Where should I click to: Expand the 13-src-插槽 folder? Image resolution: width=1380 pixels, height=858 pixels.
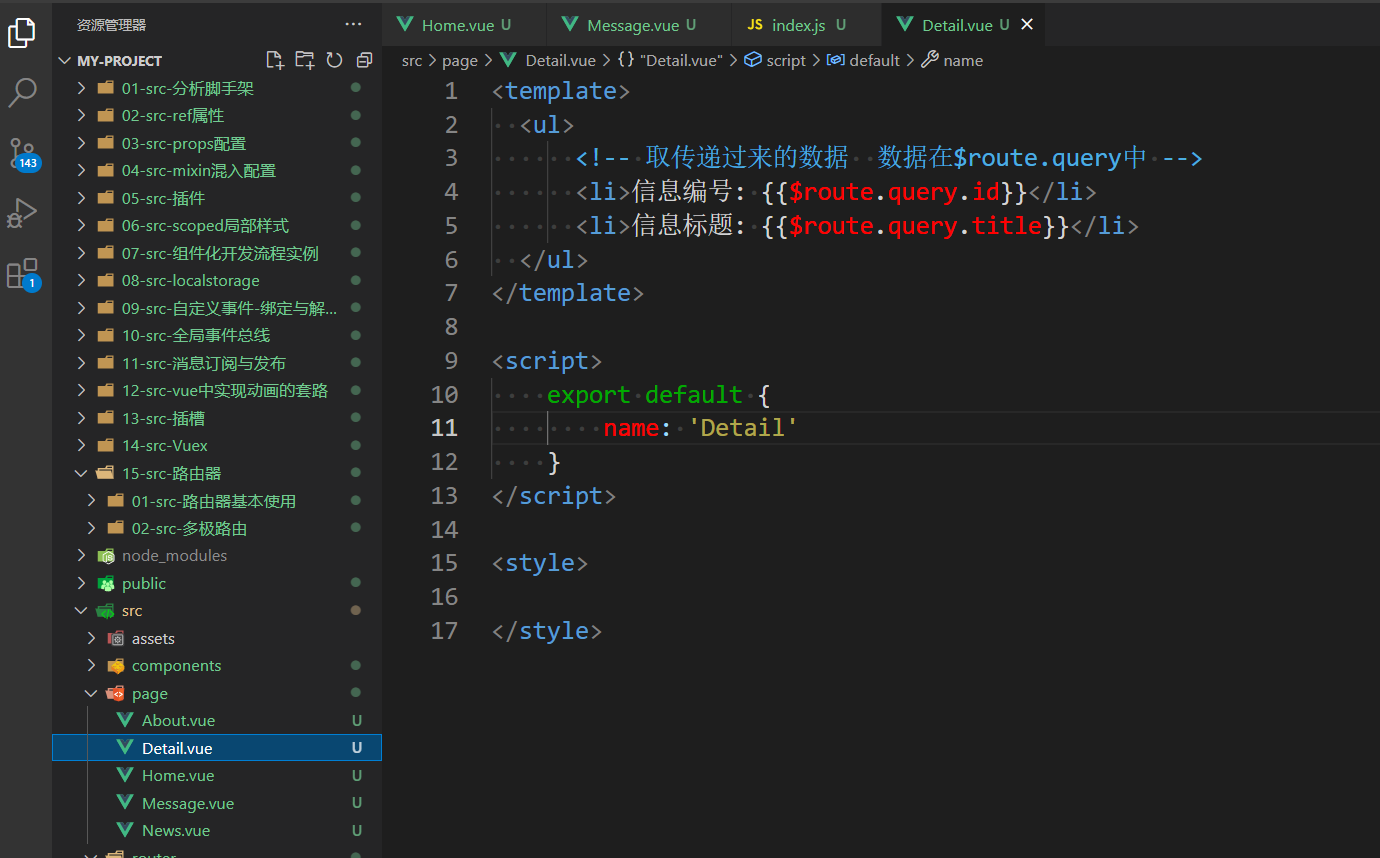coord(217,418)
